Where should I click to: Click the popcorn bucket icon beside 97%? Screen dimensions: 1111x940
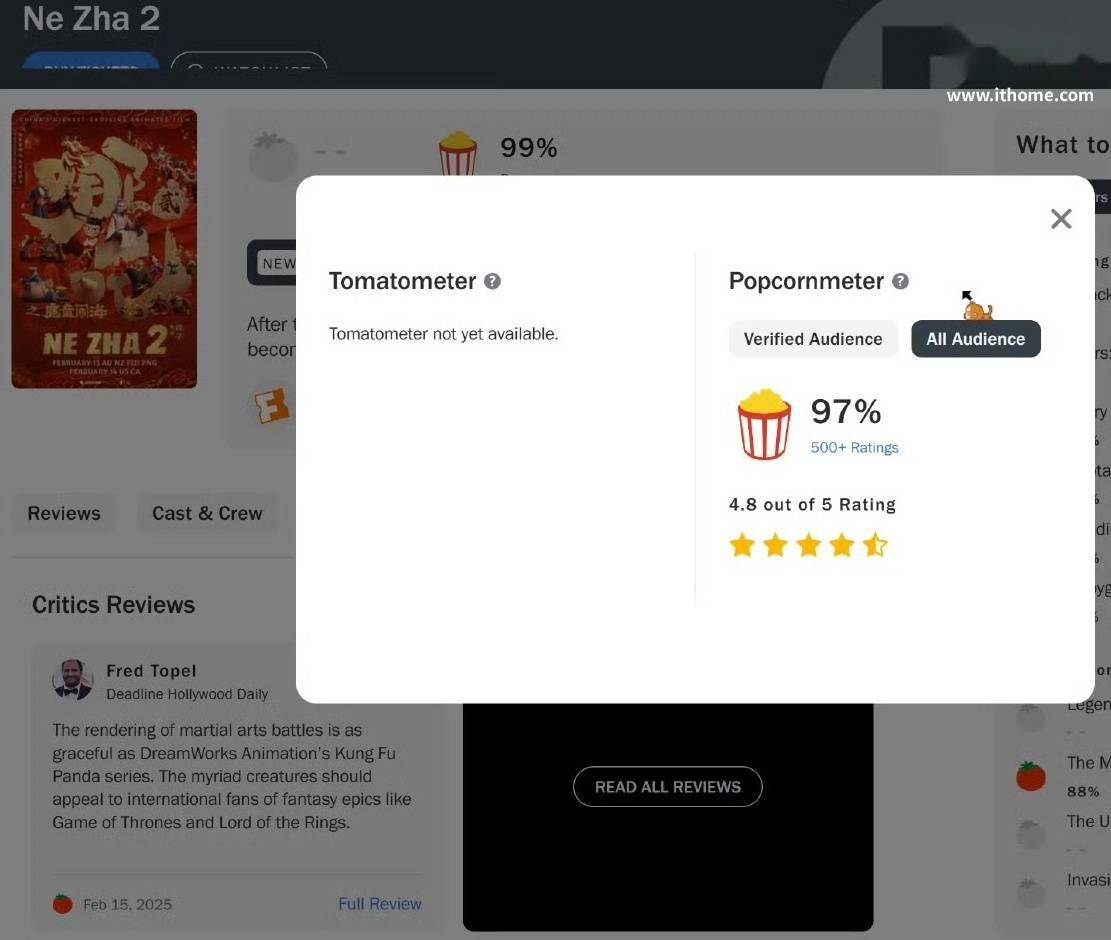(764, 424)
